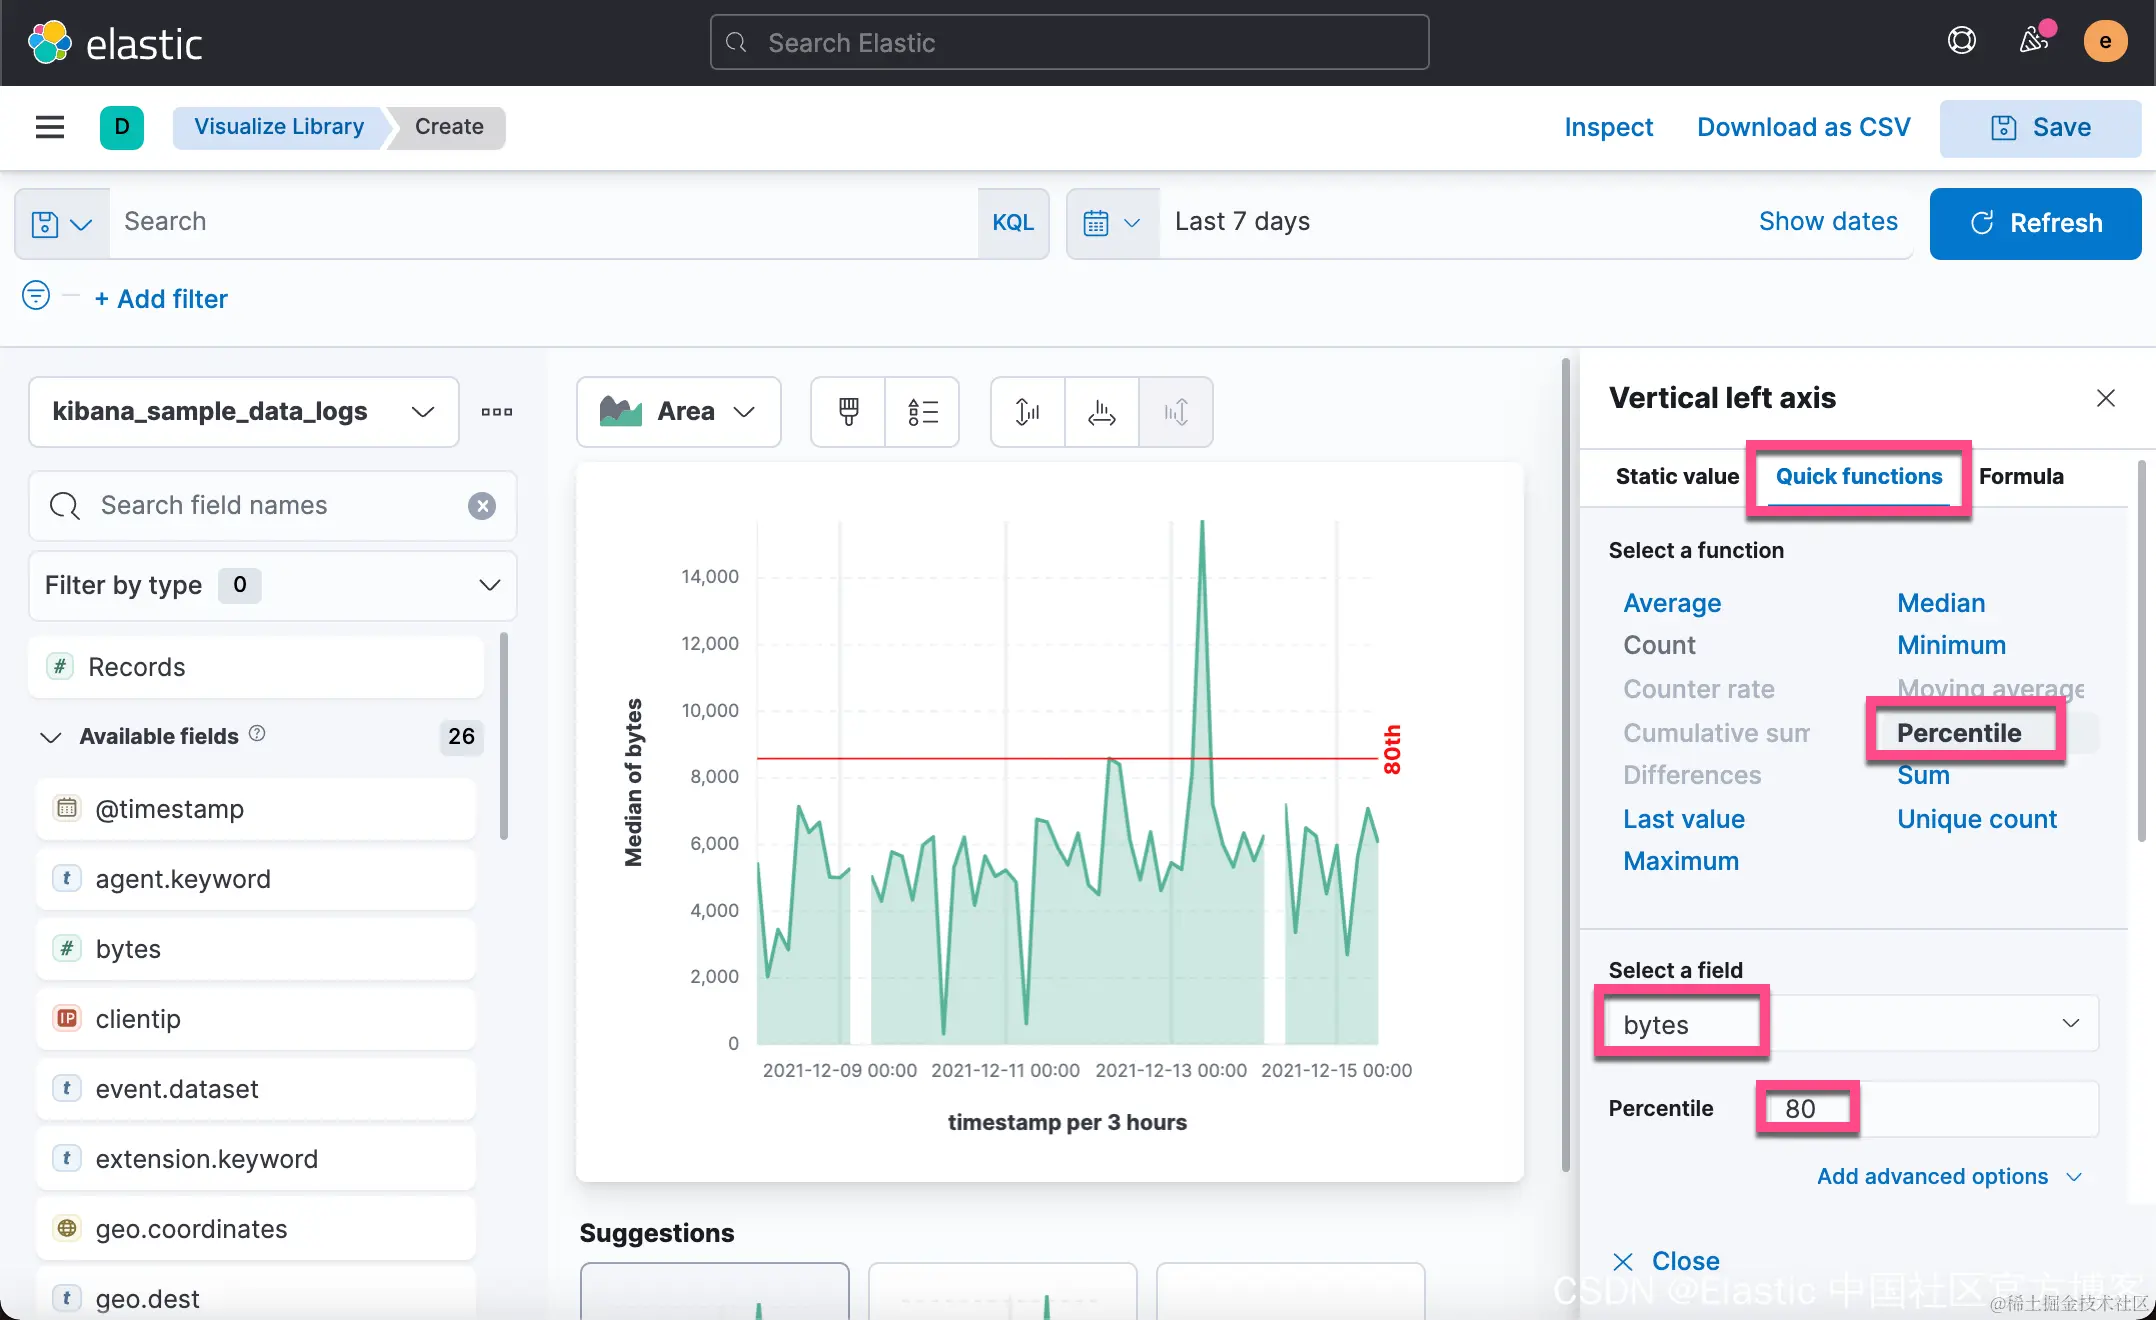
Task: Click the left axis settings icon
Action: 1027,411
